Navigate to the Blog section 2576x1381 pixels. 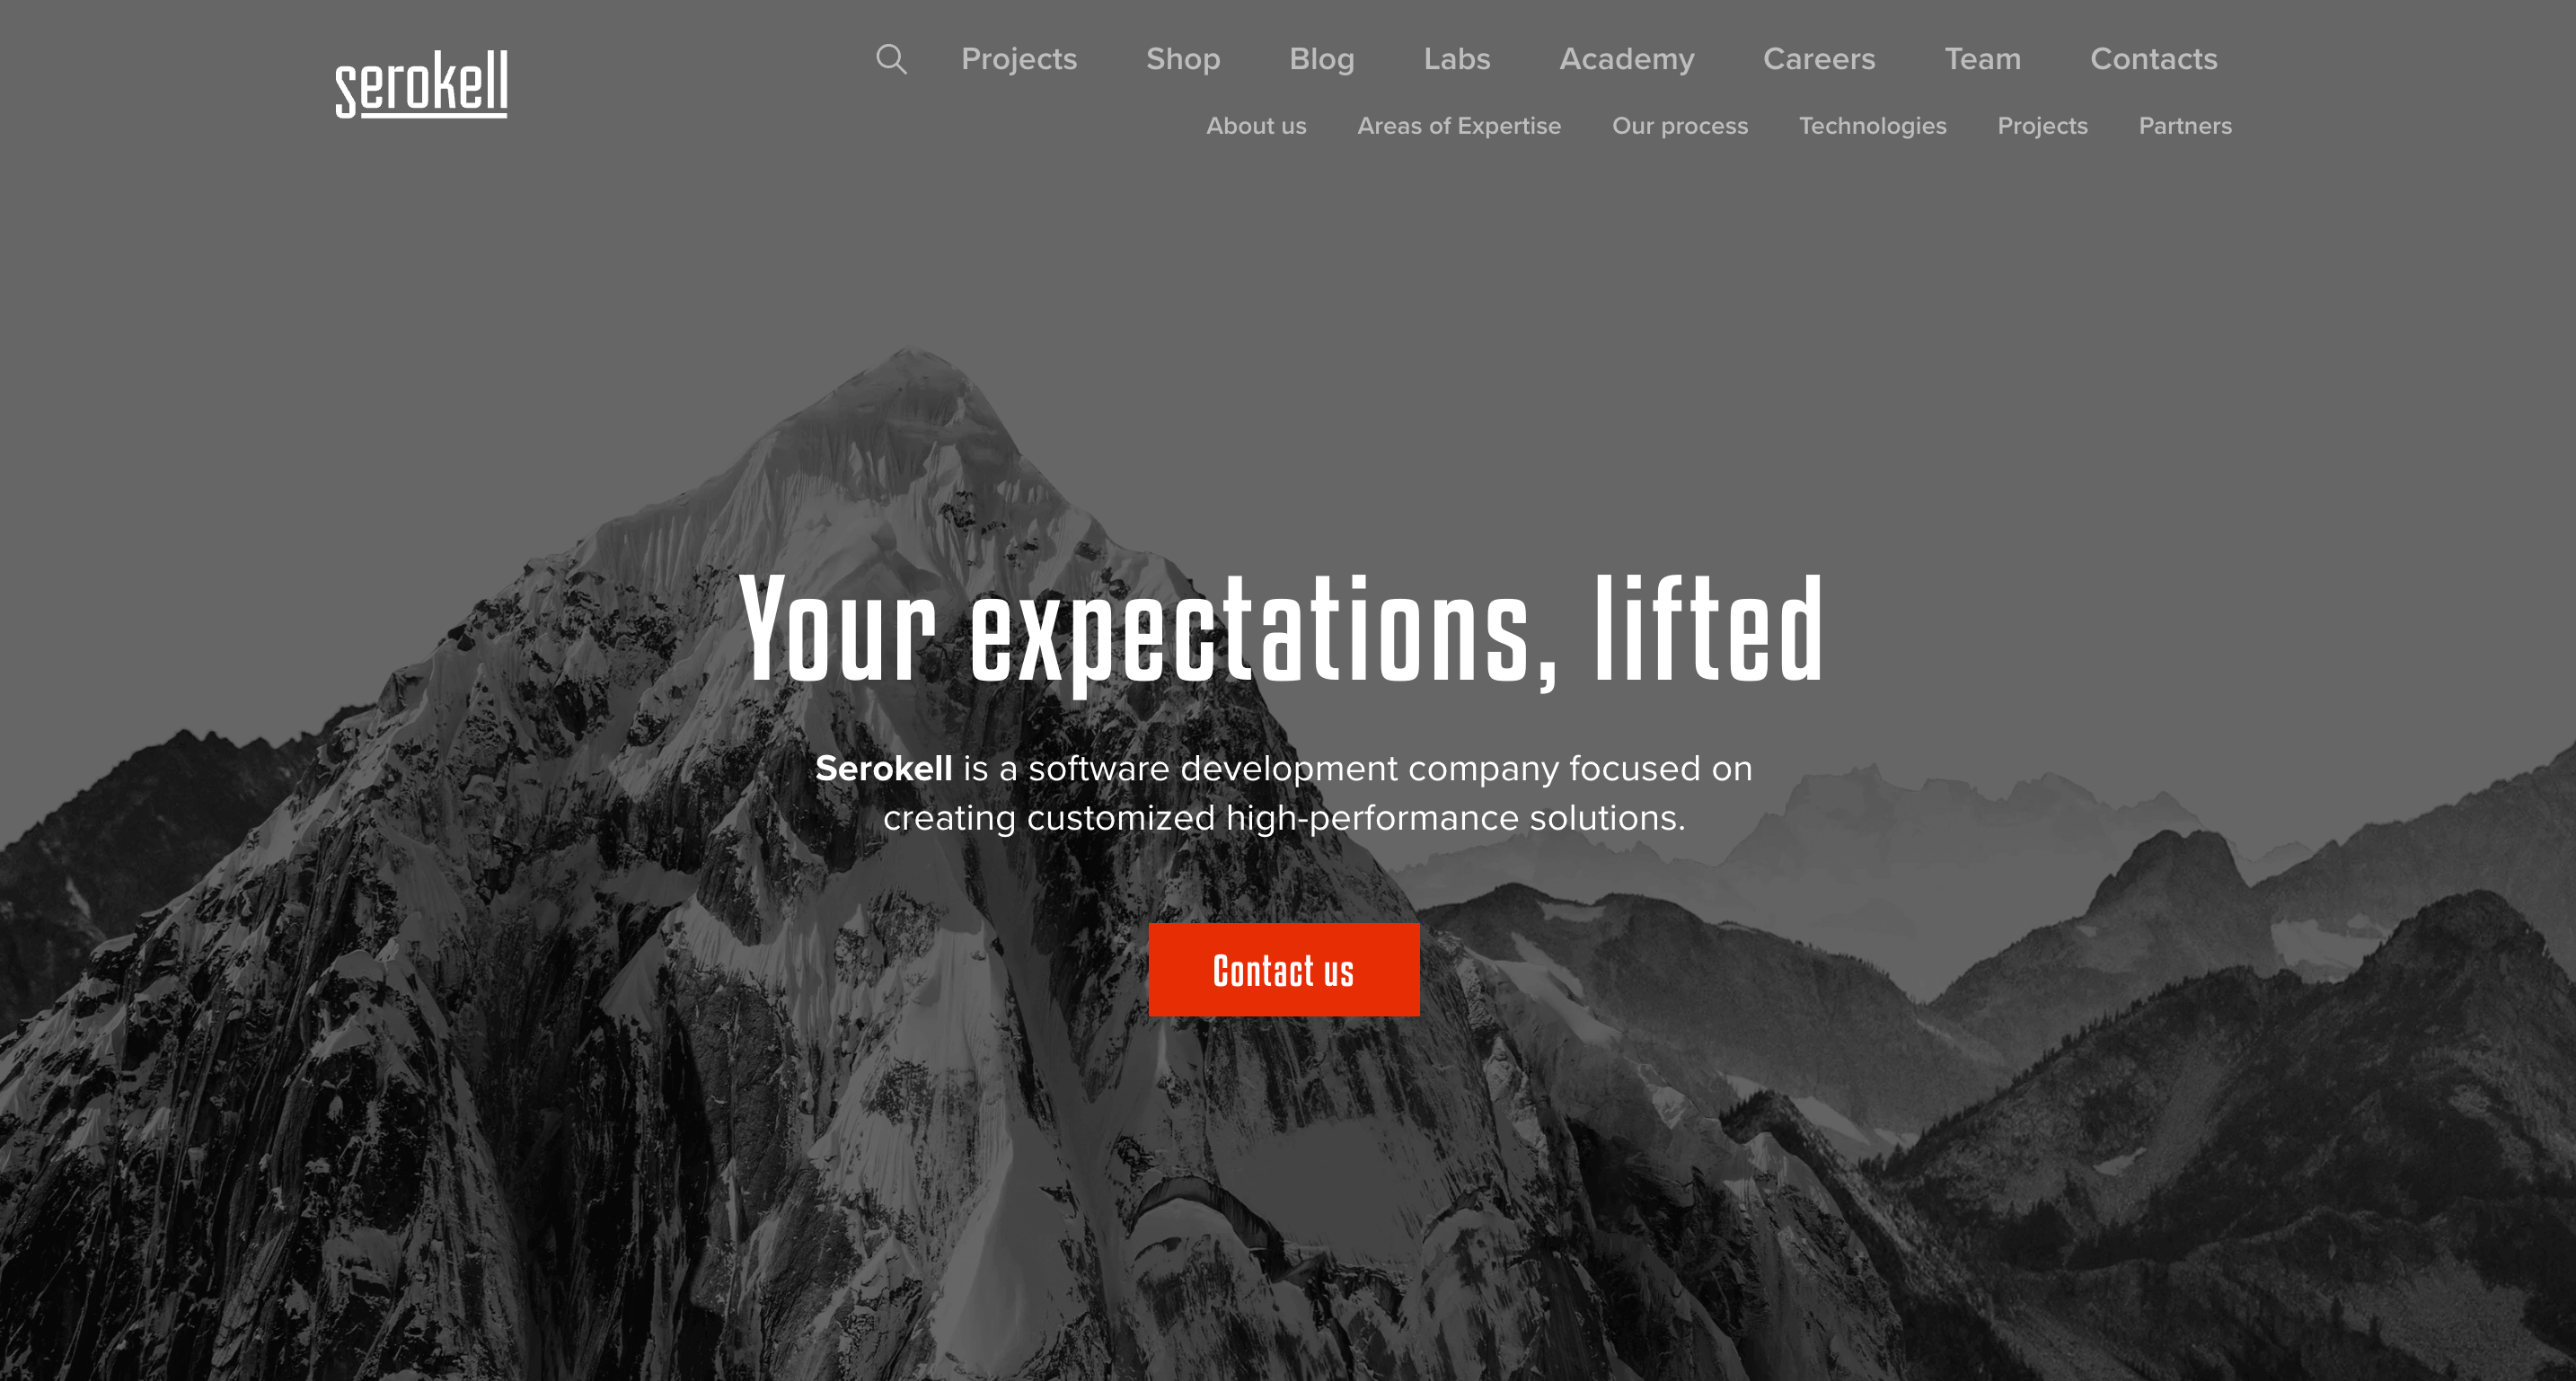(x=1320, y=59)
